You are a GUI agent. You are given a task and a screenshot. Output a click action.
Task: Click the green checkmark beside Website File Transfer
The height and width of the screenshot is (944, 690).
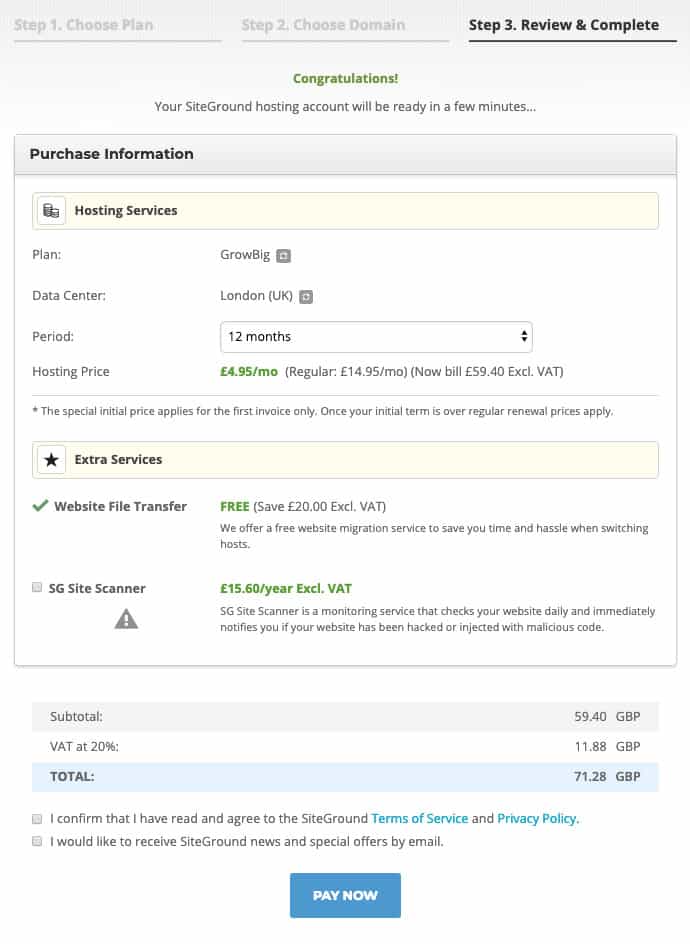pos(40,506)
